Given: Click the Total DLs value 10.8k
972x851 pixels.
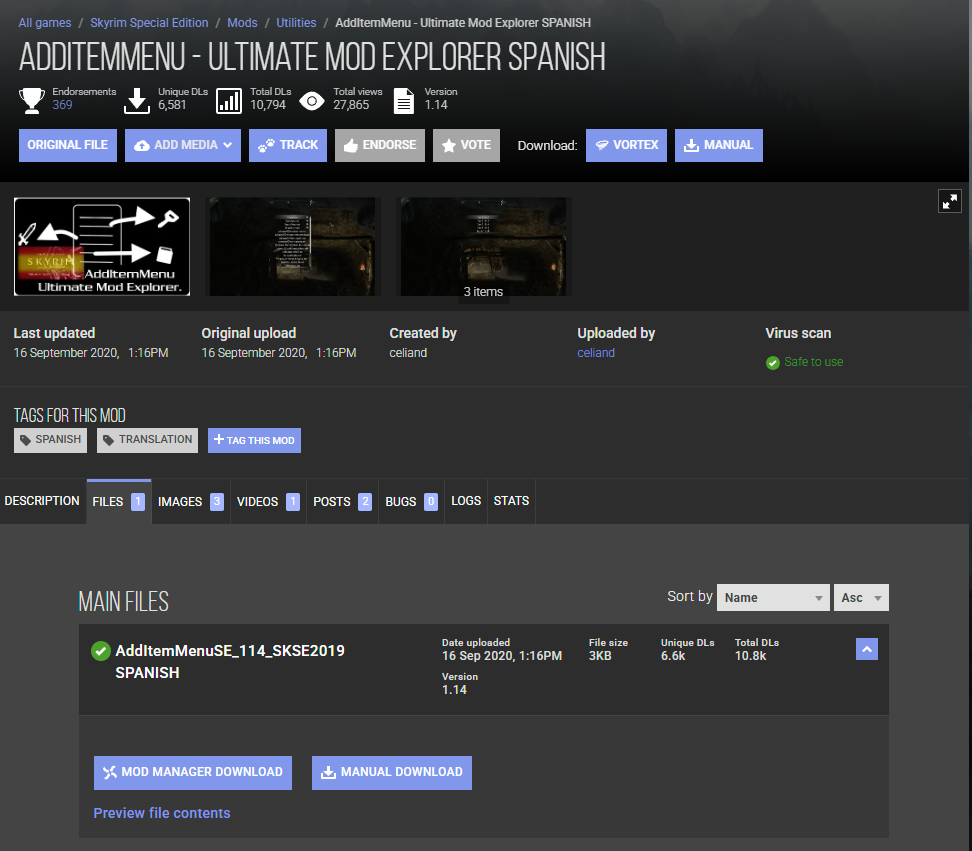Looking at the screenshot, I should [x=750, y=656].
